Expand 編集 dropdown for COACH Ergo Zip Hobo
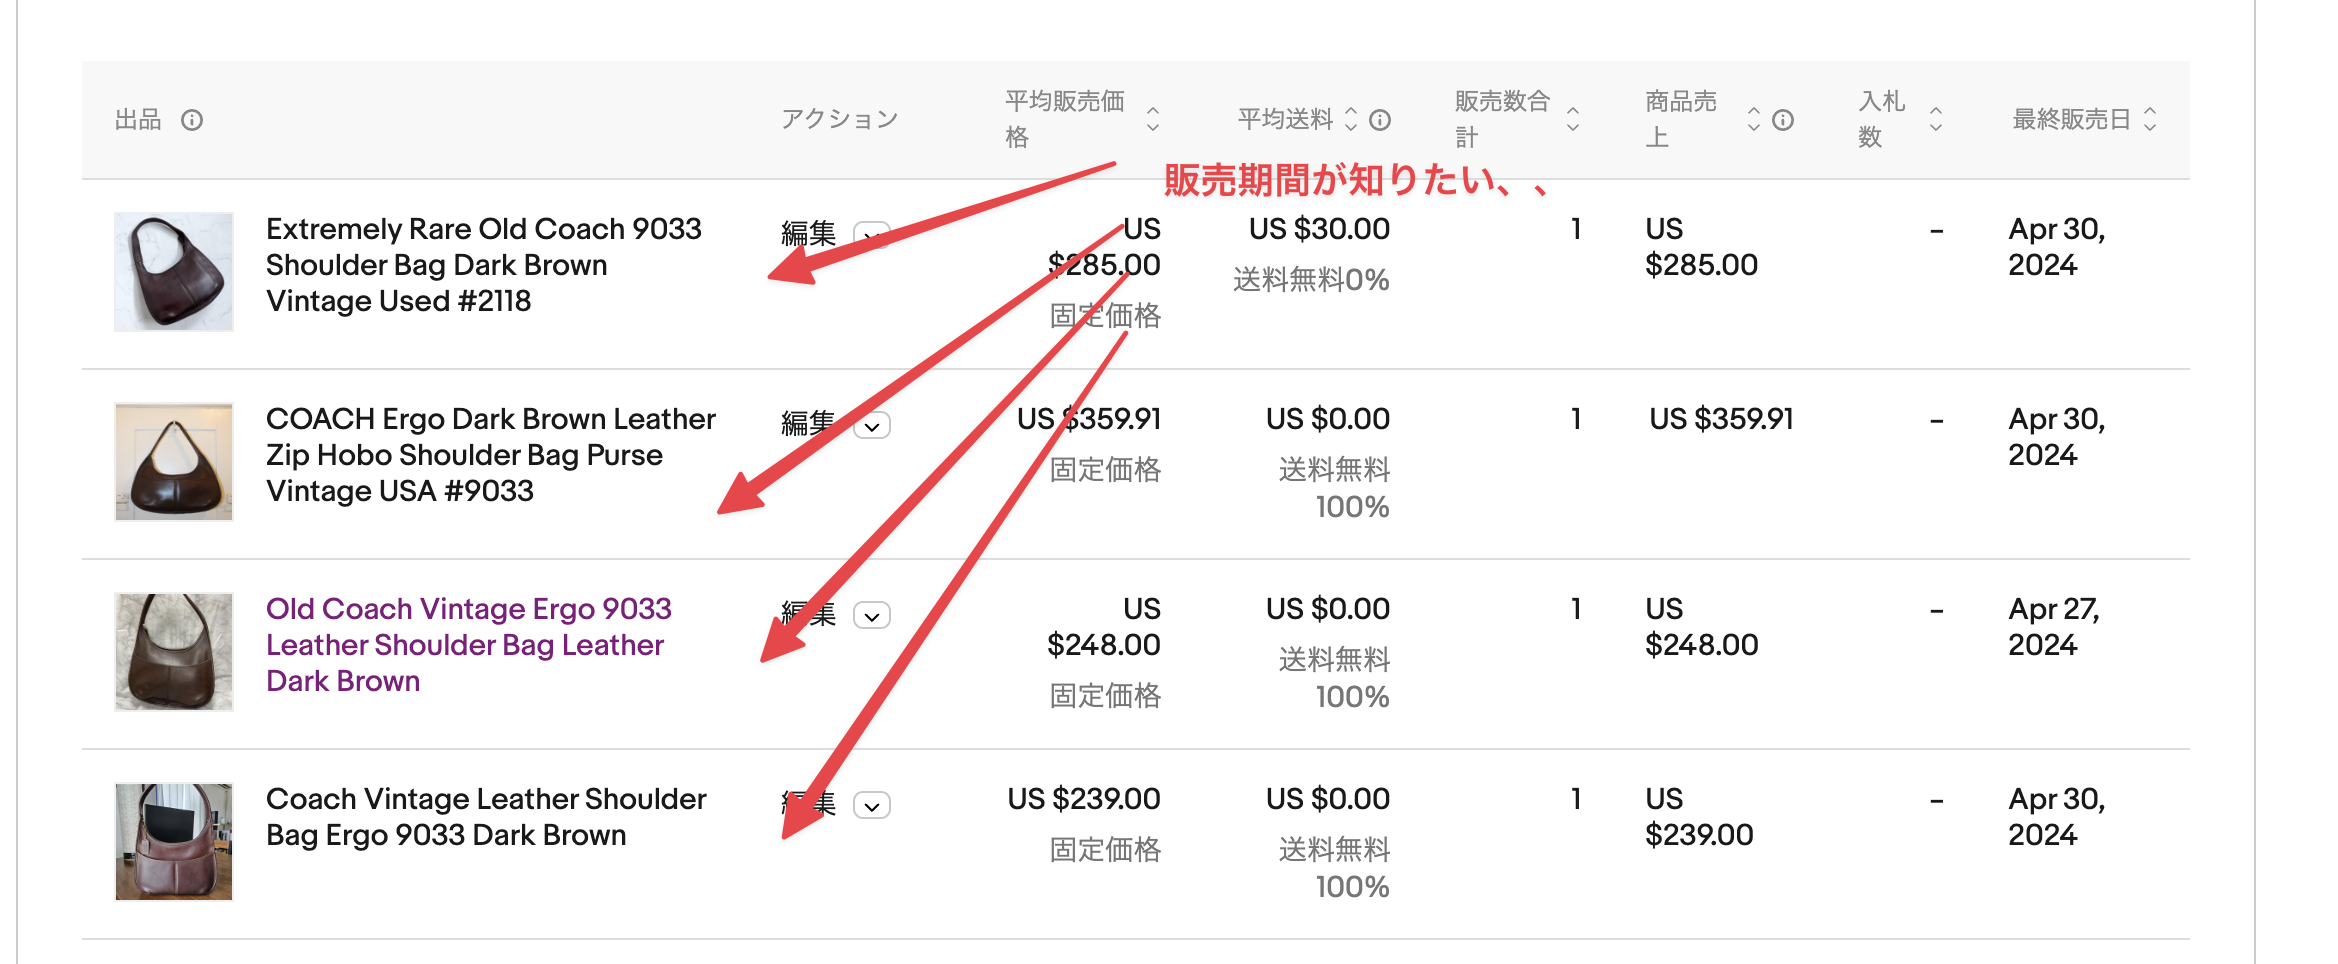The height and width of the screenshot is (964, 2338). [872, 426]
